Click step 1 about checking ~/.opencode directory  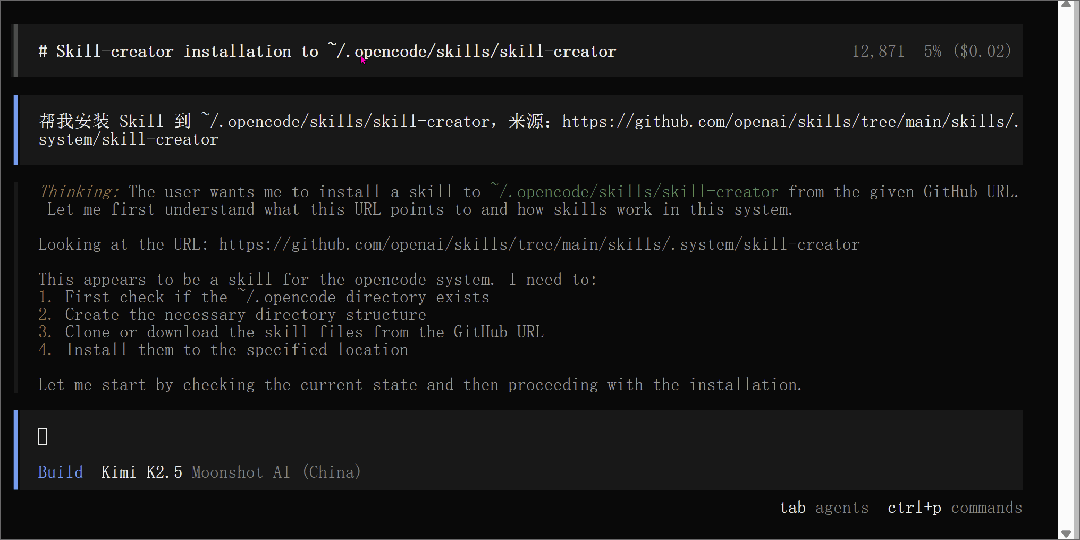264,297
